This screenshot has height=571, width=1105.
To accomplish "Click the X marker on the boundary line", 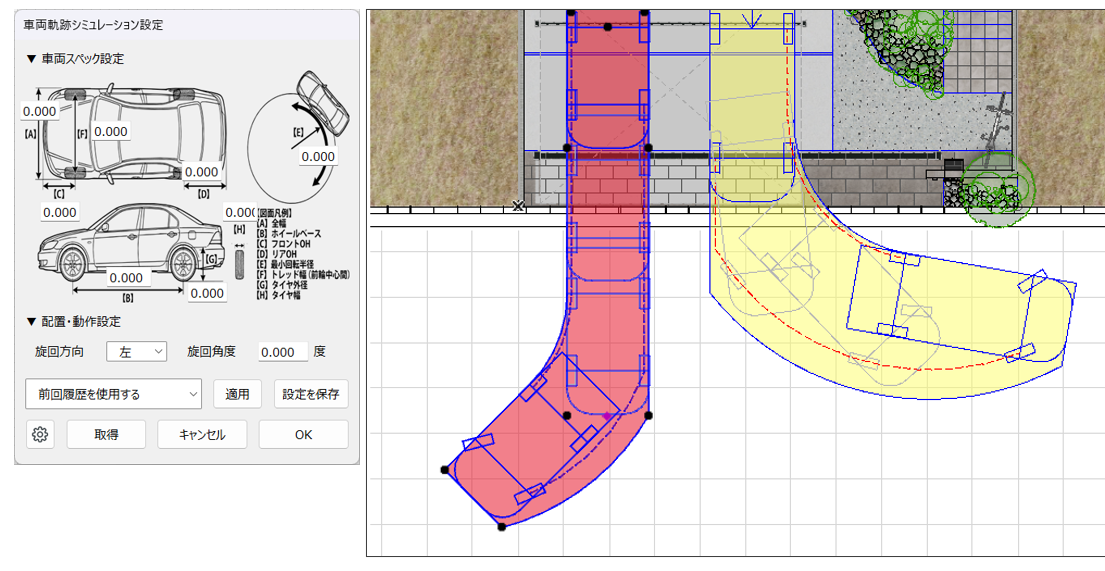I will (517, 206).
